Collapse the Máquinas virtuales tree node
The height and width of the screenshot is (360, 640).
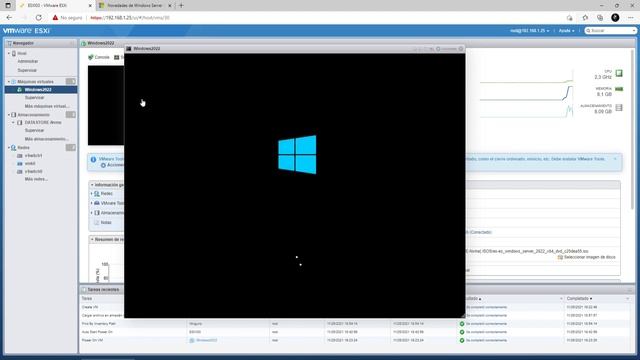pyautogui.click(x=9, y=82)
